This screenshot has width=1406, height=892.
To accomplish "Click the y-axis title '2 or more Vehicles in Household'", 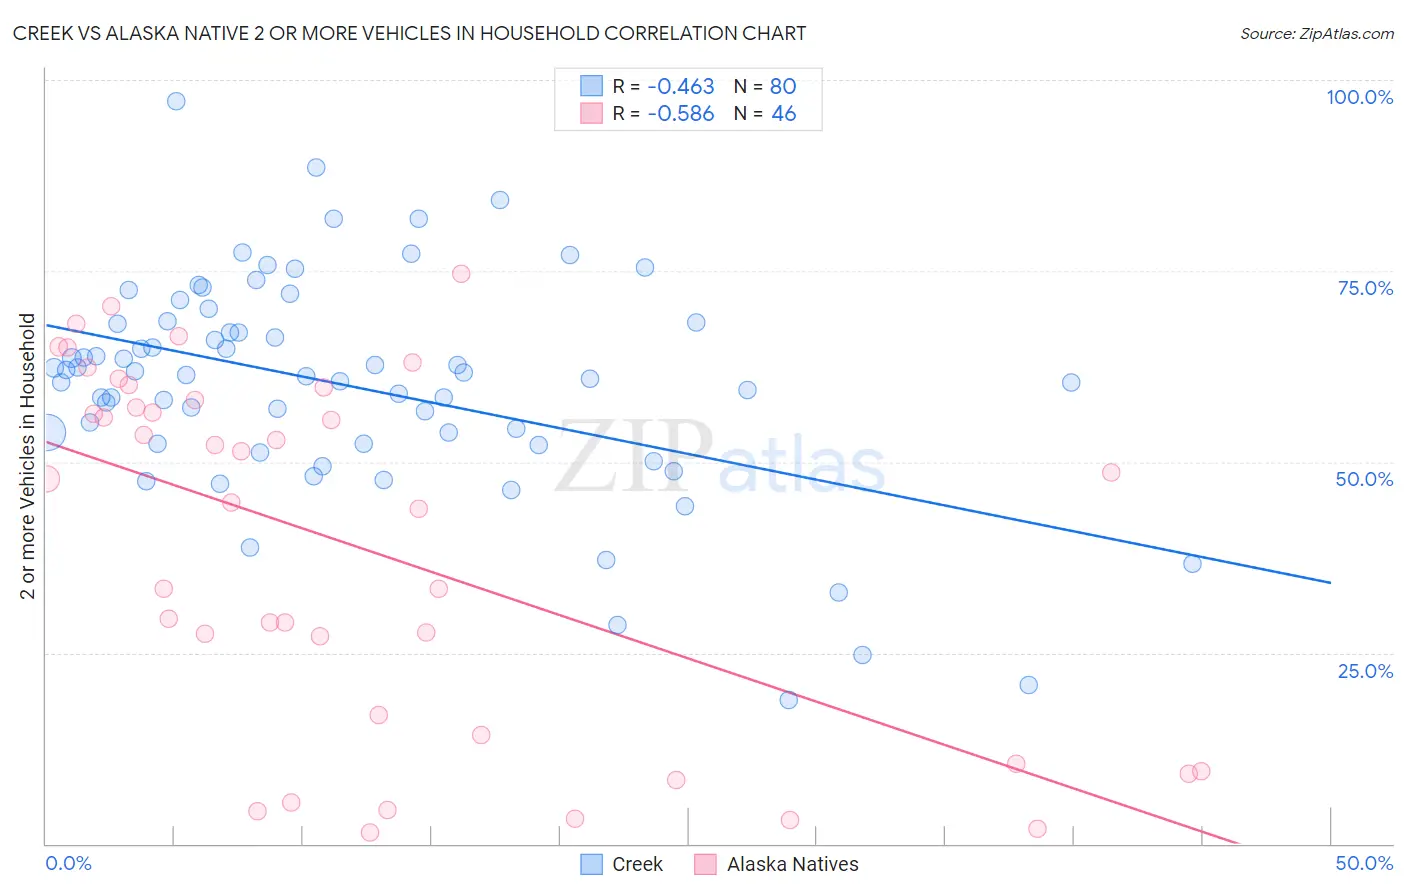I will click(27, 456).
